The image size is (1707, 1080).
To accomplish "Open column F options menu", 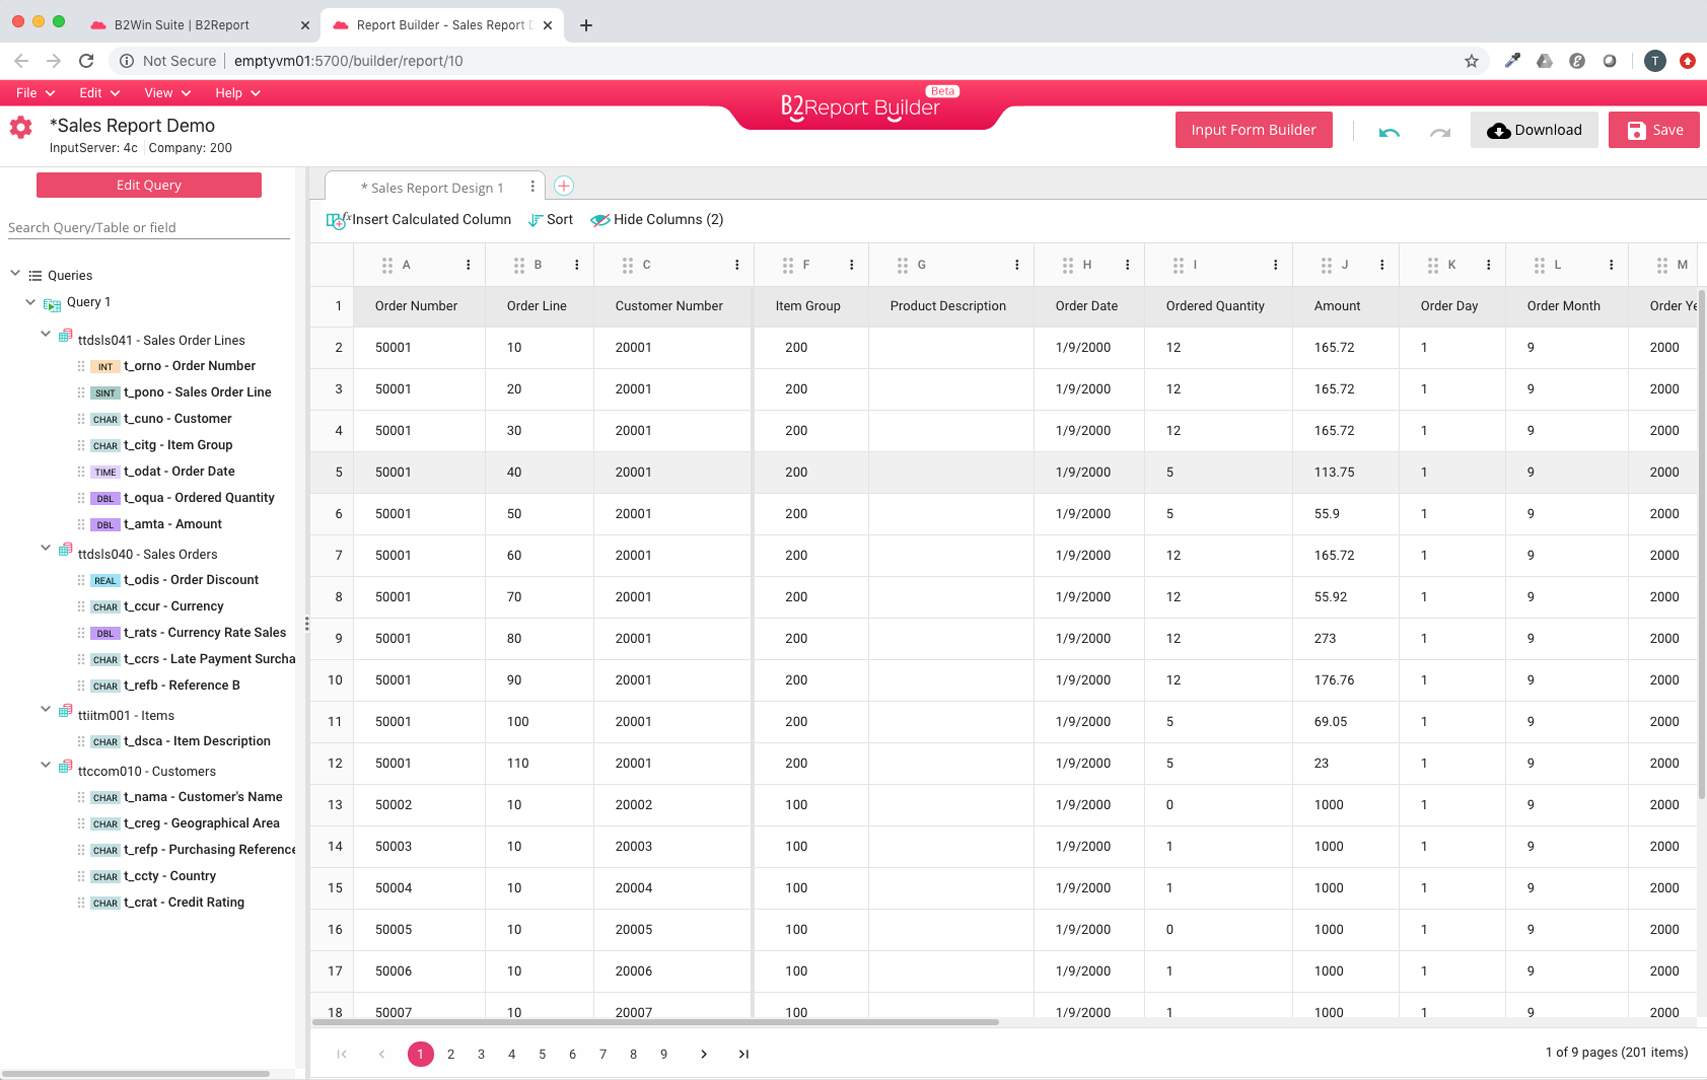I will [852, 265].
